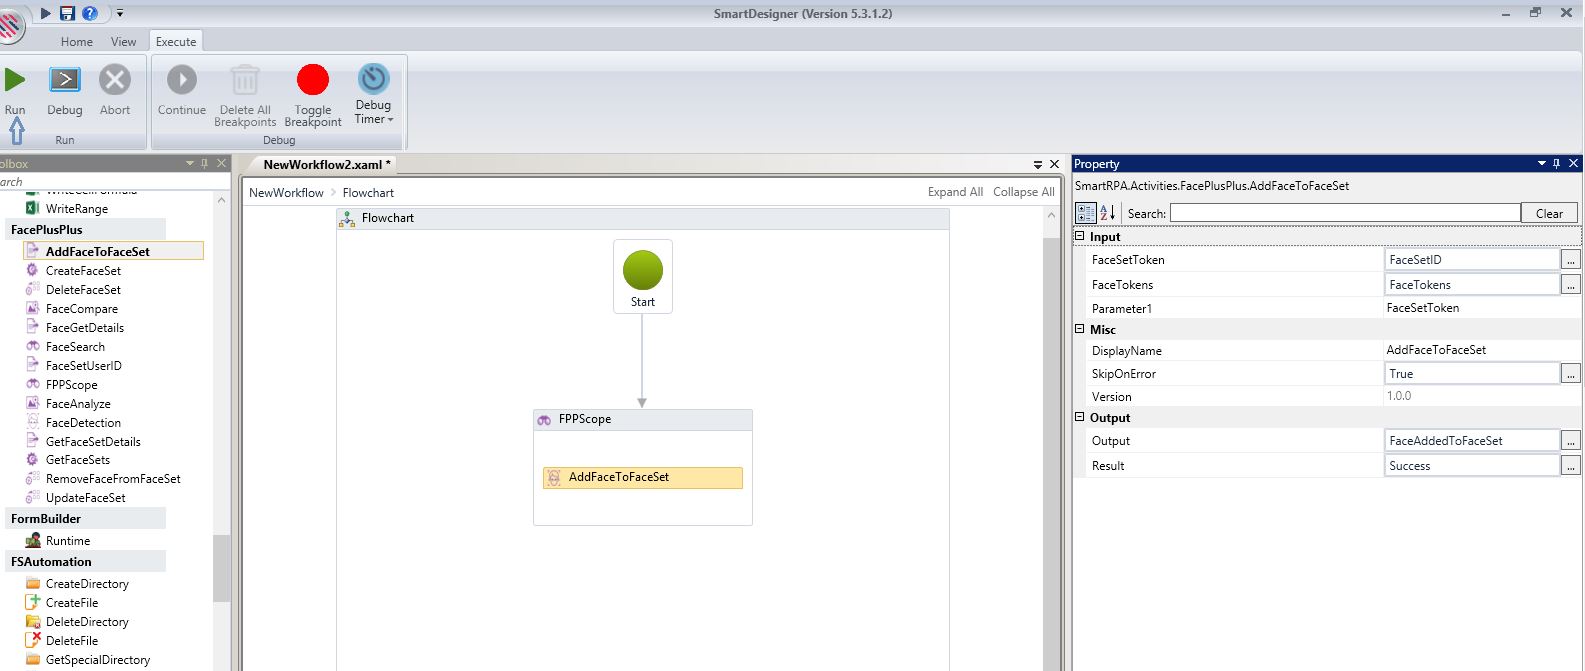
Task: Switch property grid to categorized view
Action: click(x=1086, y=213)
